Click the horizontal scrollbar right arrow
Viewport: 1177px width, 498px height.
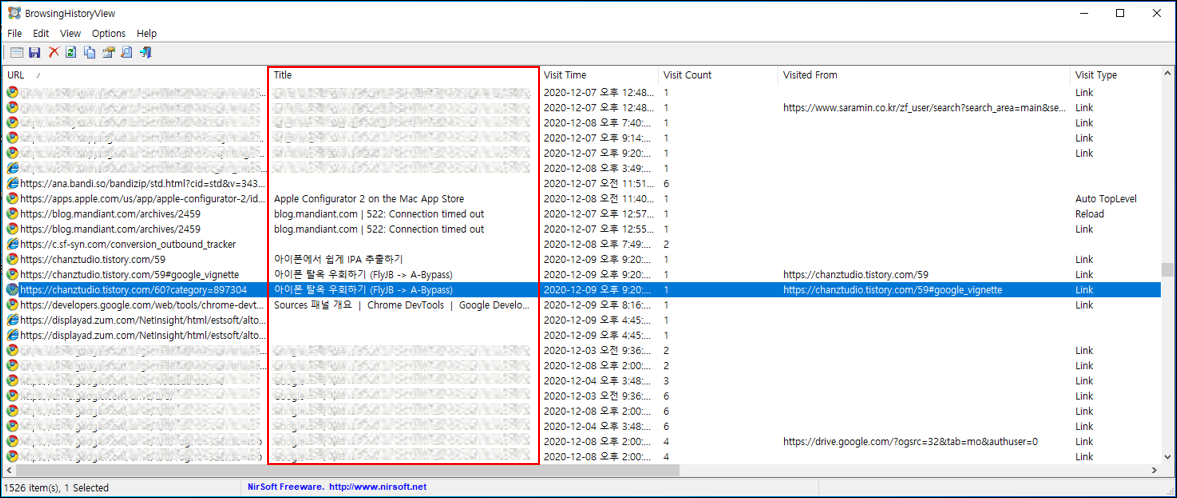(1154, 469)
